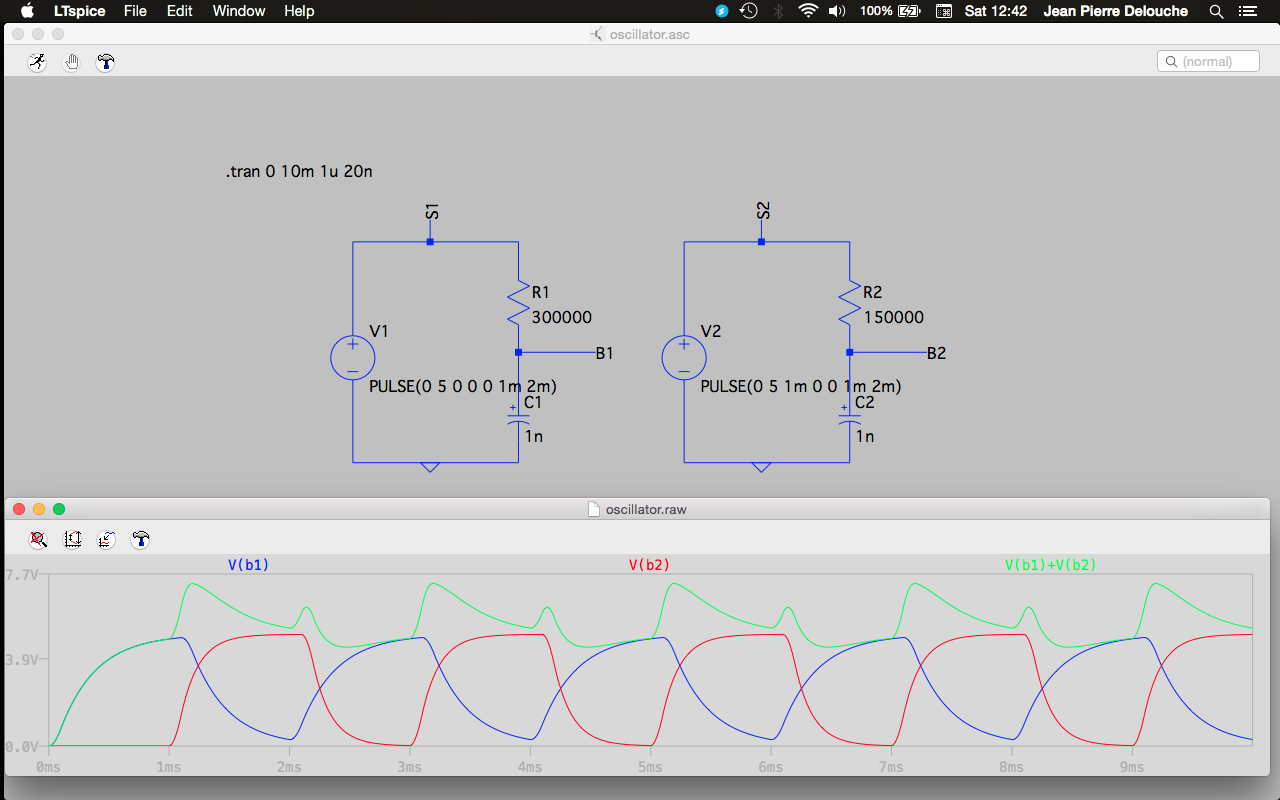Image resolution: width=1280 pixels, height=800 pixels.
Task: Open the Help menu
Action: (299, 11)
